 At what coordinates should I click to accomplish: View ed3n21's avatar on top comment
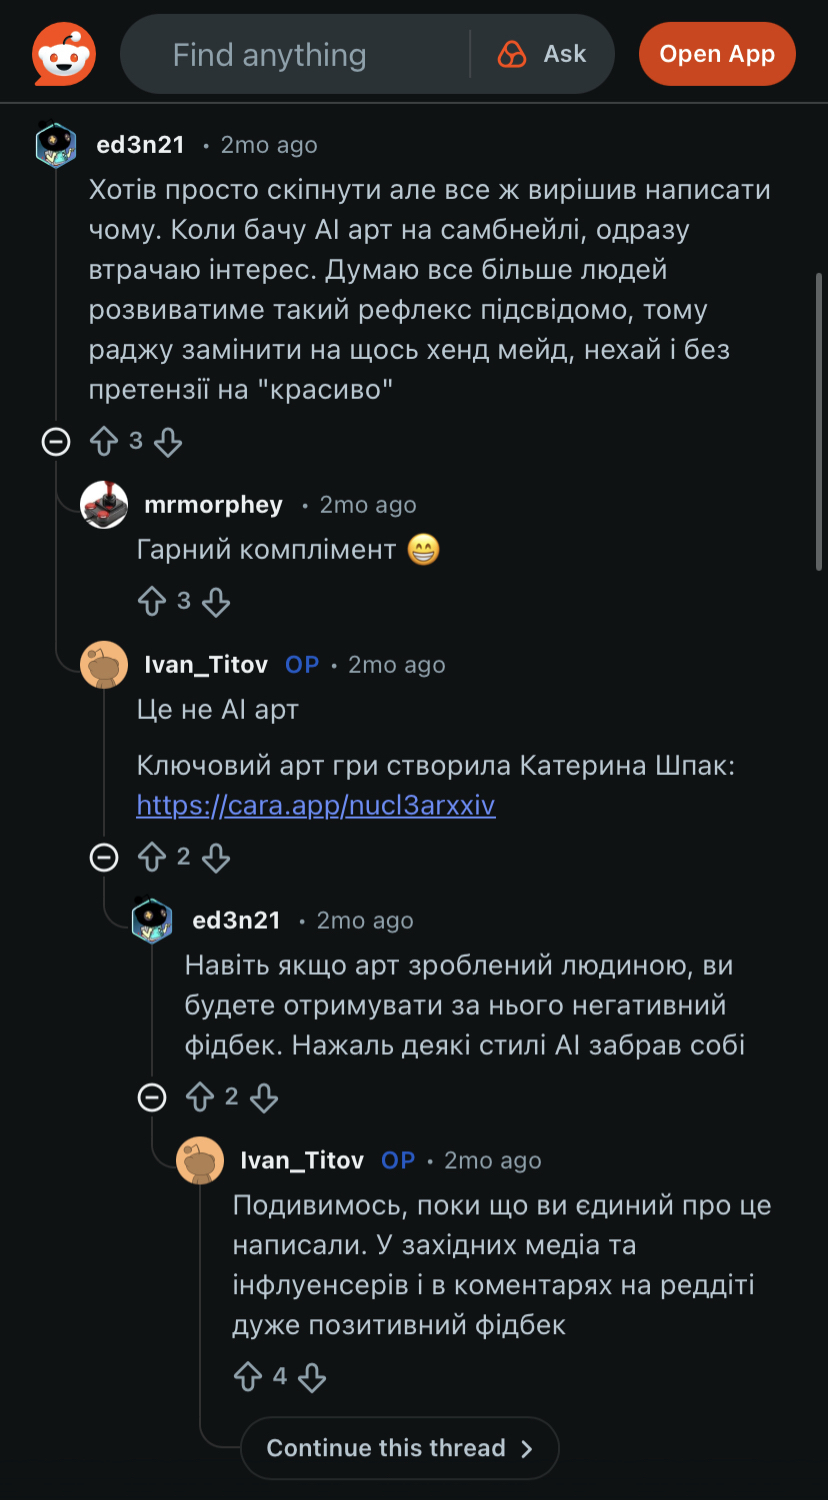[x=56, y=145]
